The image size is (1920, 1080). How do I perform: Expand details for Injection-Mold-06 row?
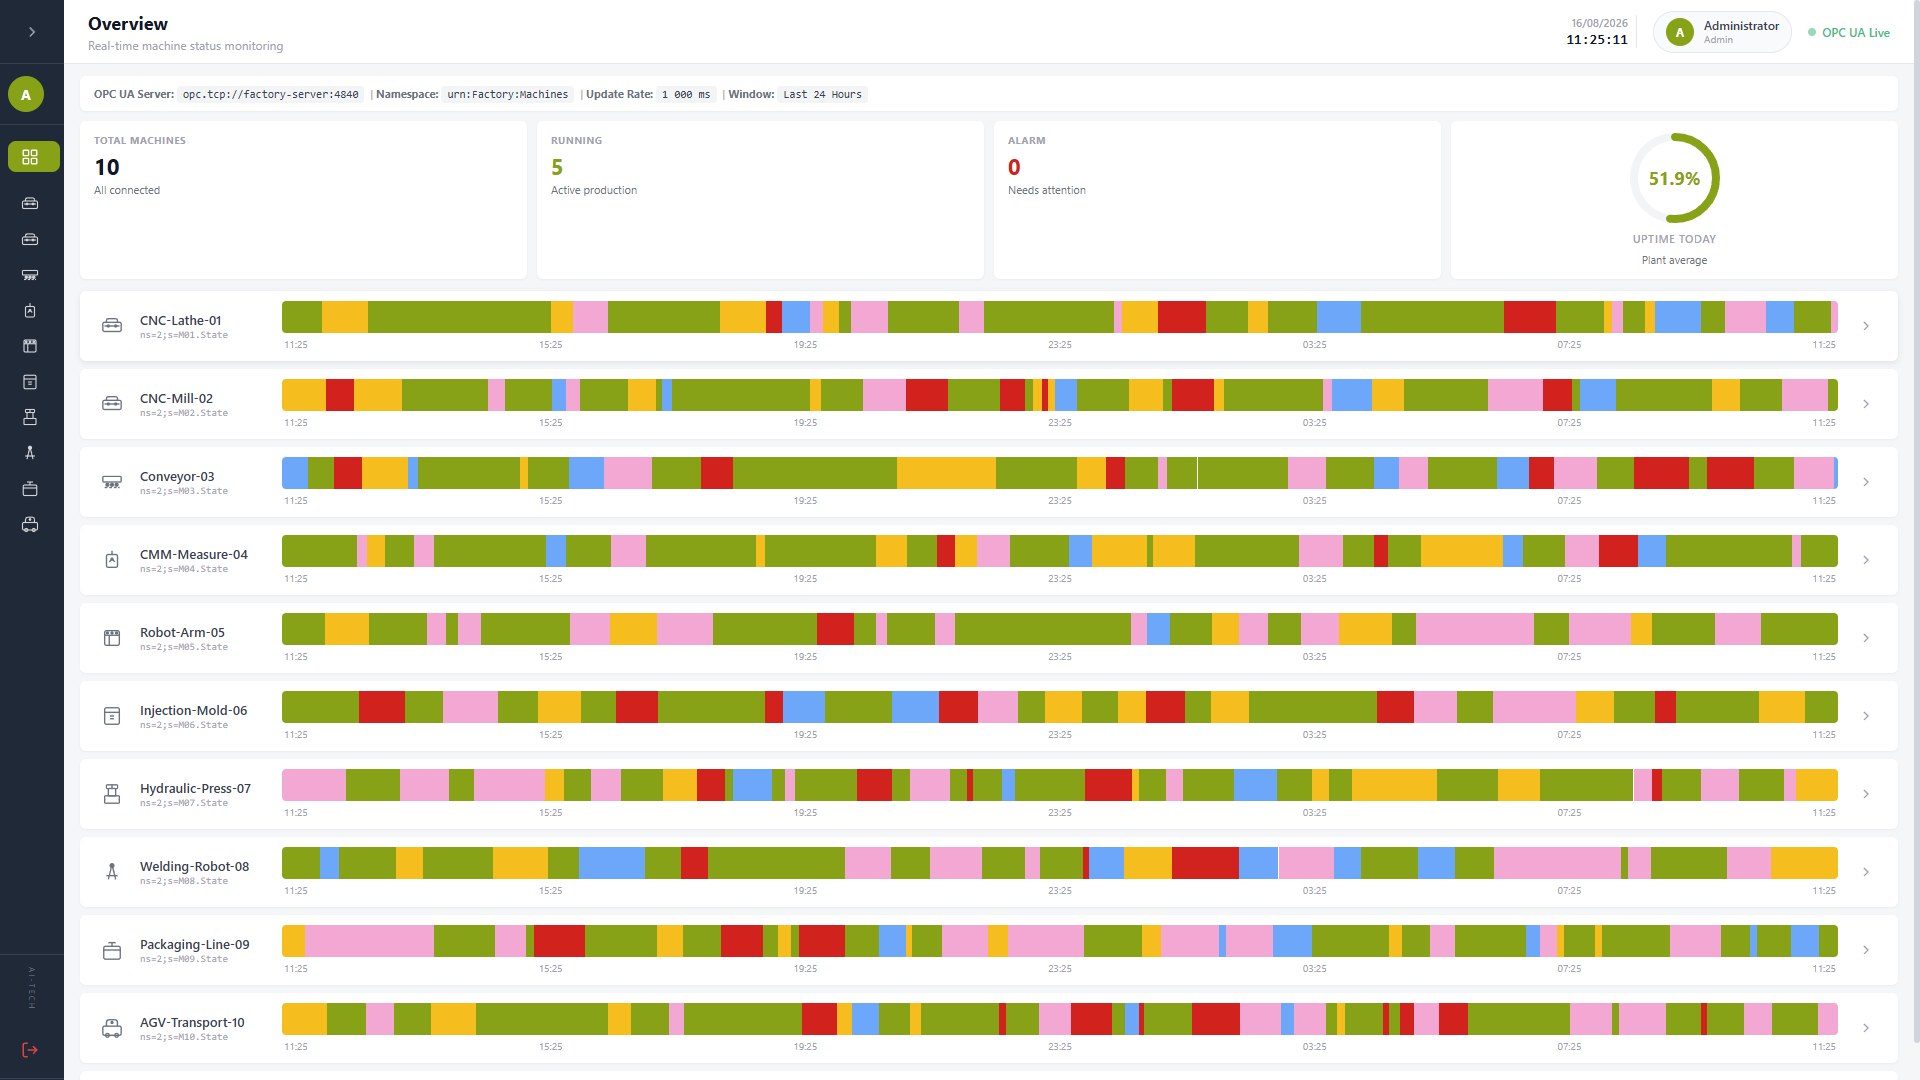1866,716
